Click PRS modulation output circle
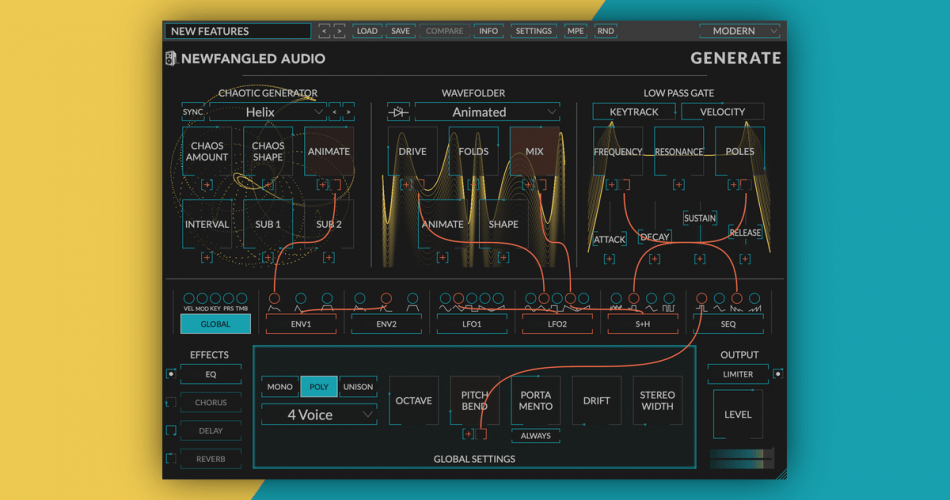 [x=228, y=298]
